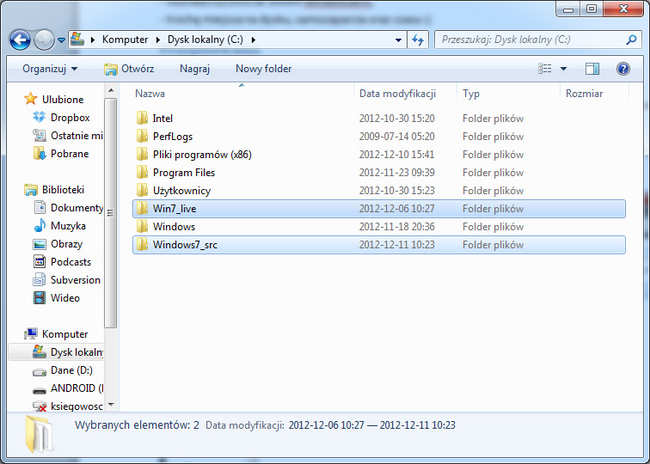Image resolution: width=650 pixels, height=464 pixels.
Task: Sort by Data modyfikacji column header
Action: point(397,94)
